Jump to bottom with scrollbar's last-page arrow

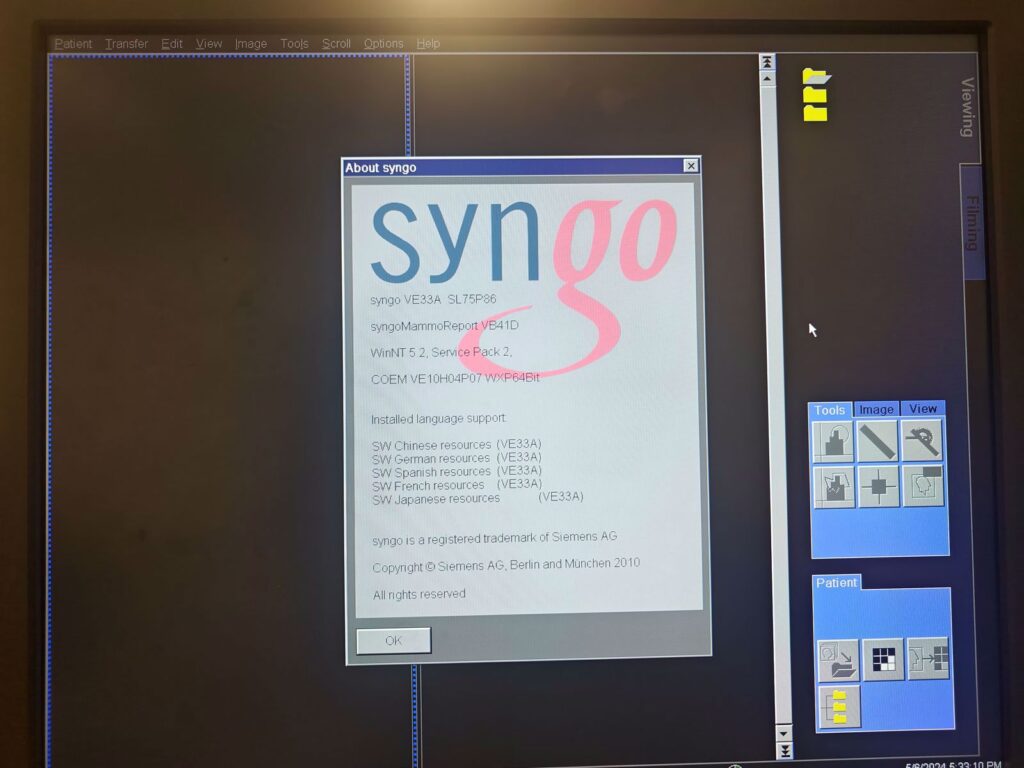(784, 751)
